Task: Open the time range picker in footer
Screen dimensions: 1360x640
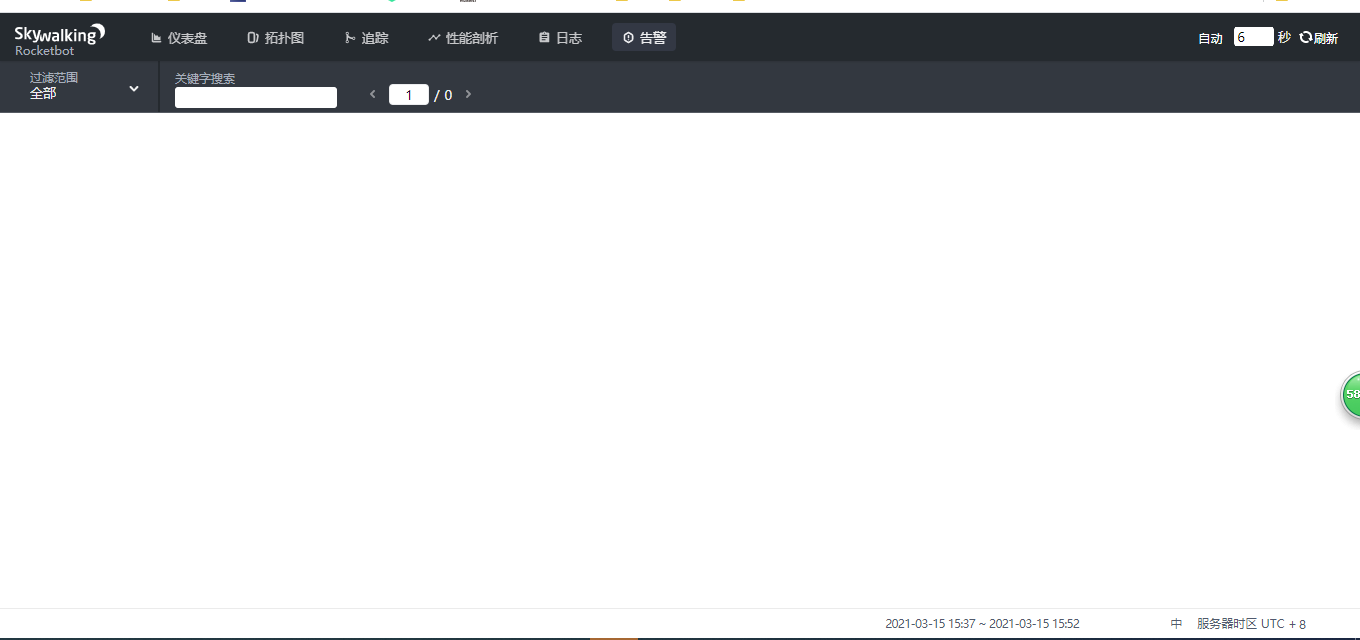Action: (982, 624)
